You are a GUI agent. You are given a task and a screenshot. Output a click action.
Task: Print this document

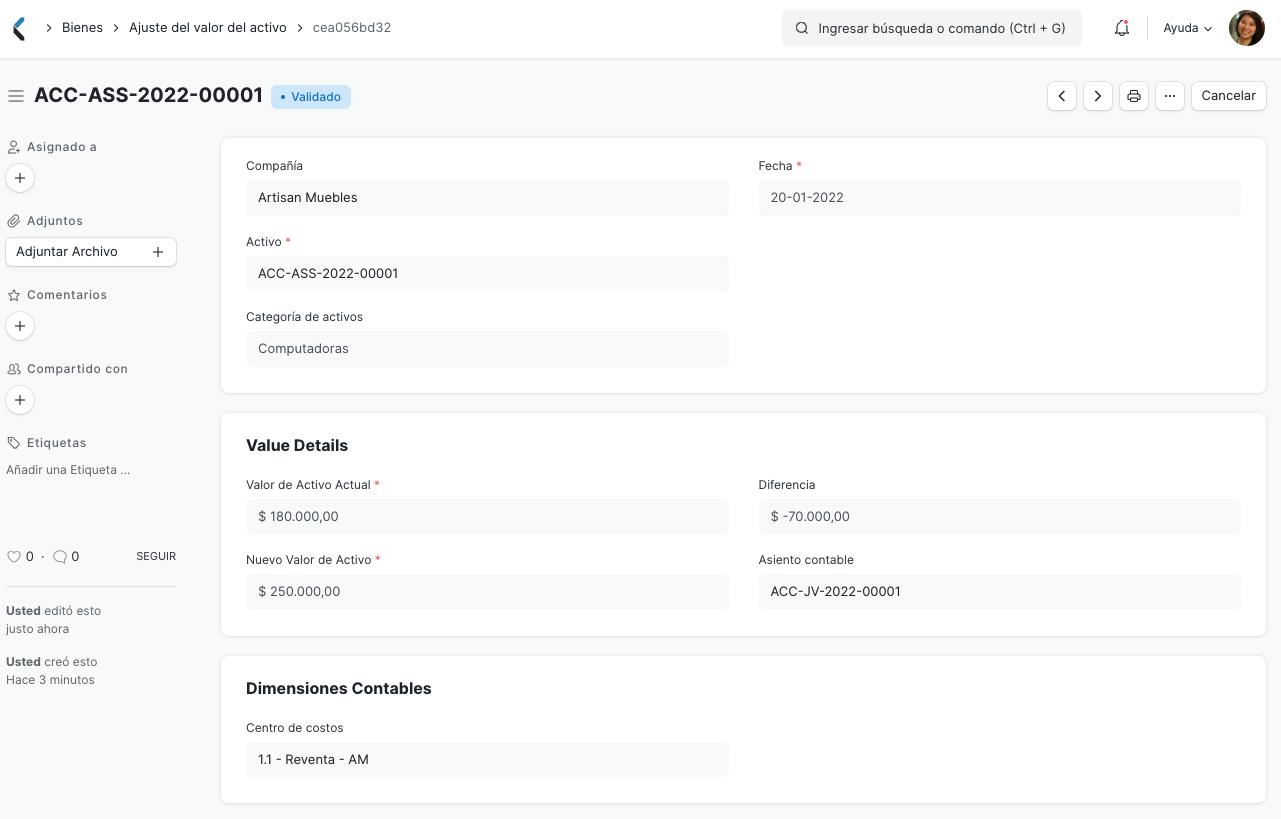(1134, 96)
